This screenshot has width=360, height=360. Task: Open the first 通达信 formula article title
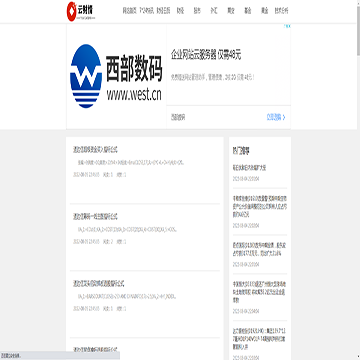(95, 150)
